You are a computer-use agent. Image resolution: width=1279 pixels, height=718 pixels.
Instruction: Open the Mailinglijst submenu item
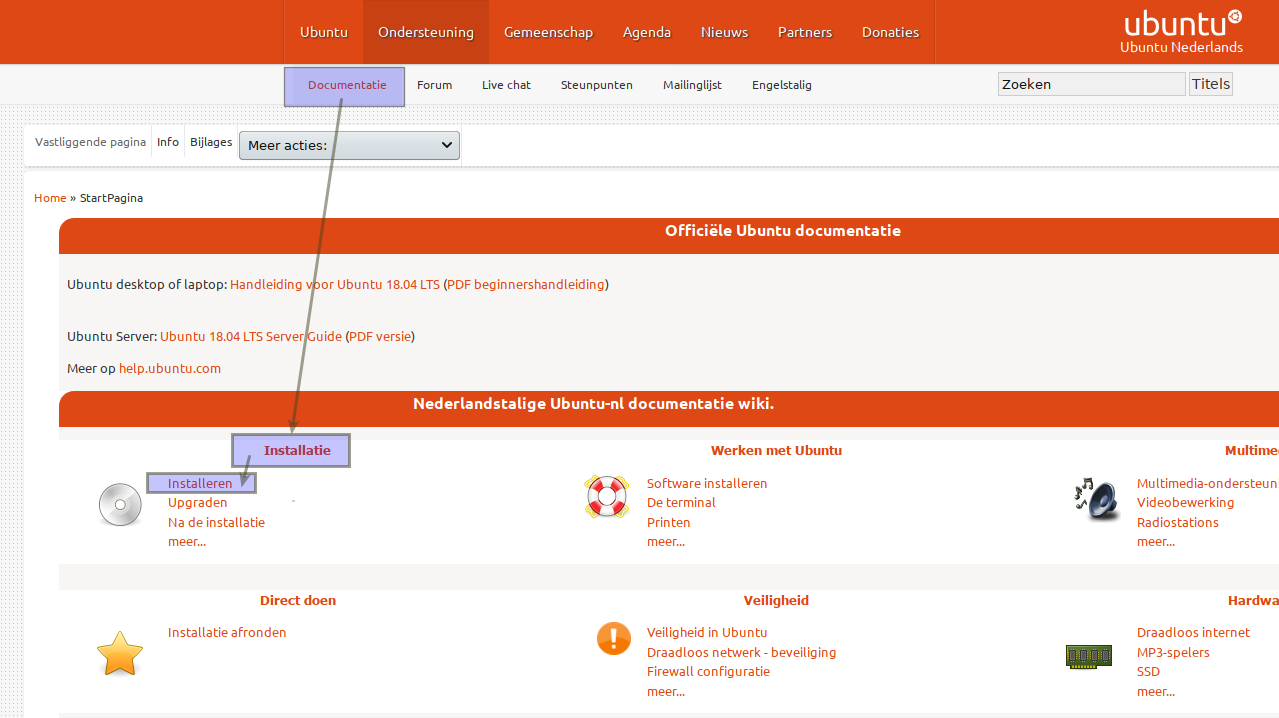(x=692, y=85)
